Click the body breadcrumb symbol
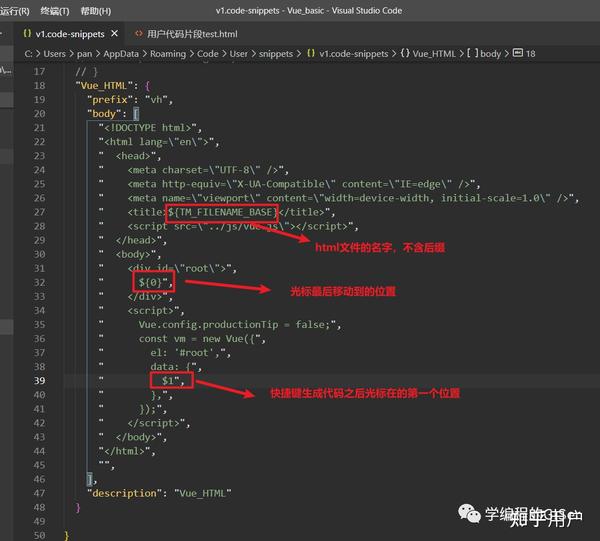 491,54
